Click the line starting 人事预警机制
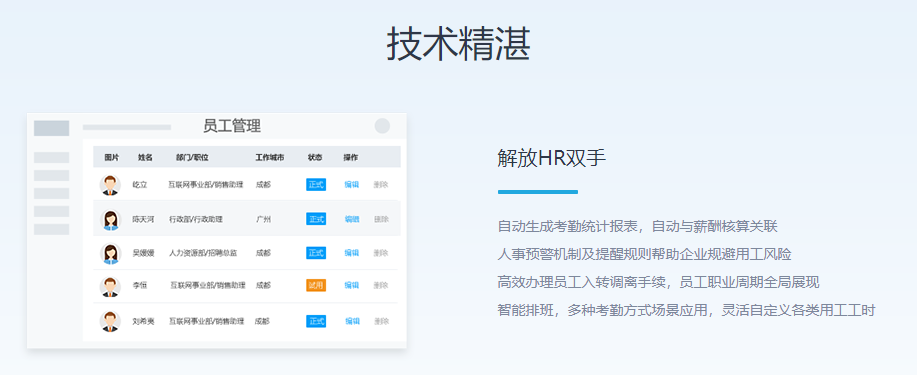 644,254
